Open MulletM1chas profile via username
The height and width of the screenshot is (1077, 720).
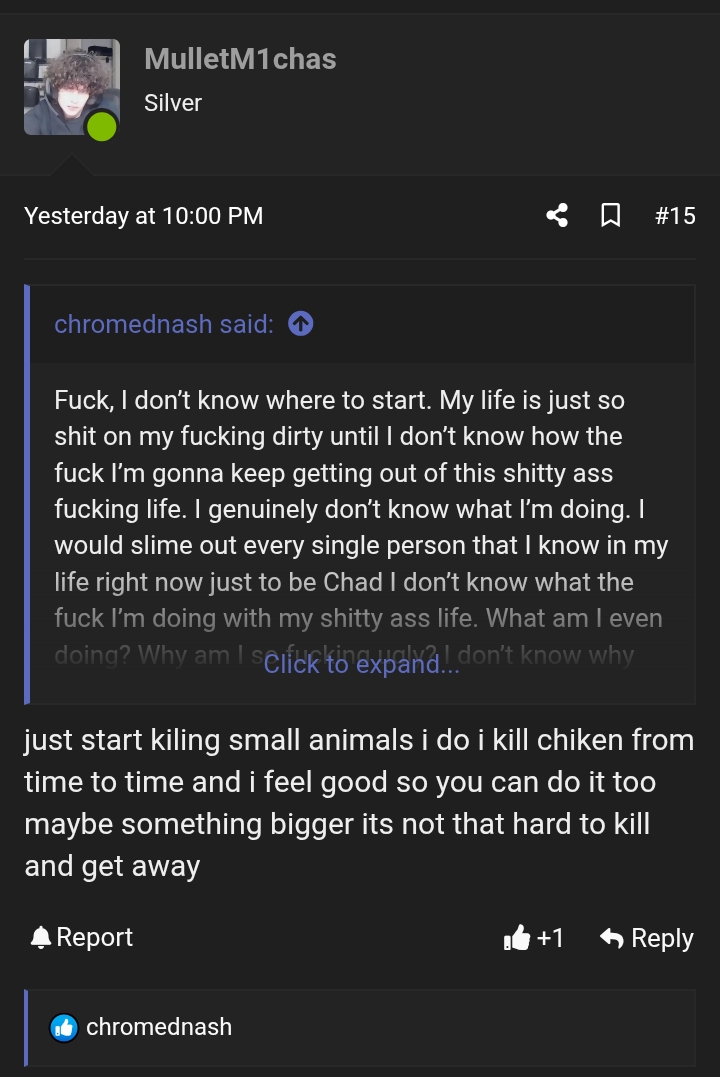240,59
